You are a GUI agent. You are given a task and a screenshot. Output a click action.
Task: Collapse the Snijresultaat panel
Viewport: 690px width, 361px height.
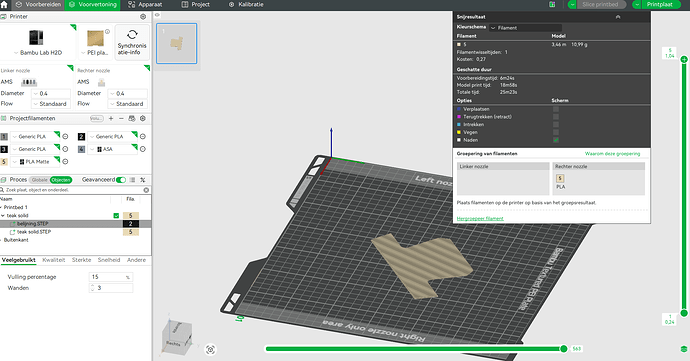(x=618, y=17)
